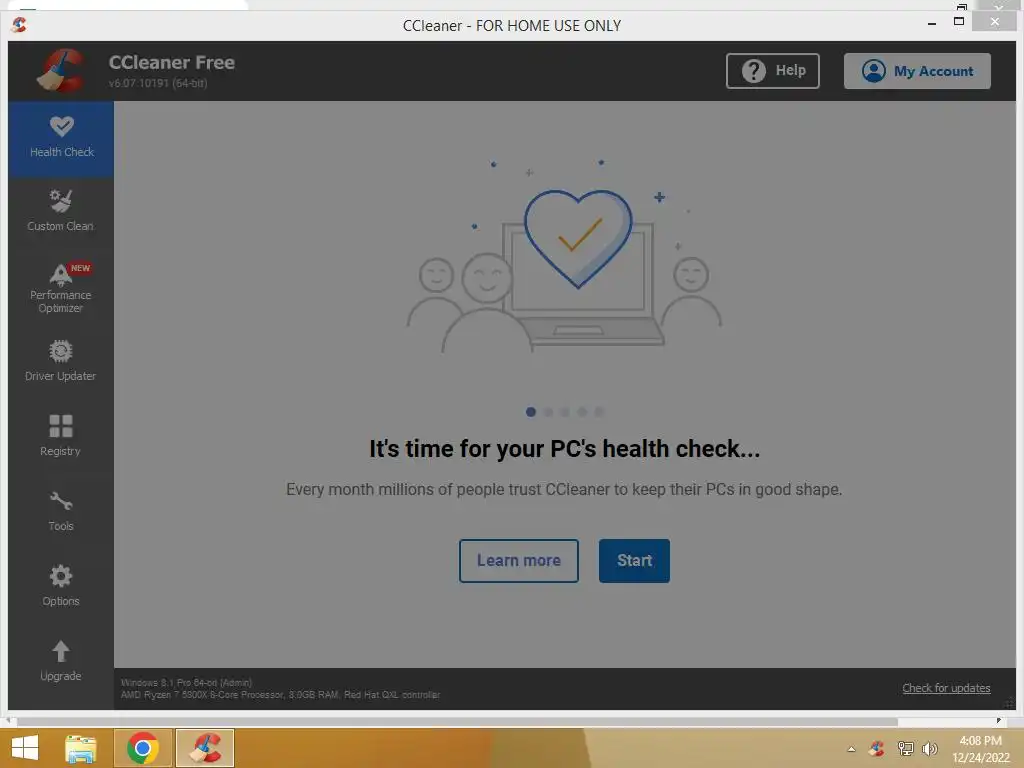Click the horizontal scrollbar below the window
Screen dimensions: 1024x768
[x=457, y=721]
